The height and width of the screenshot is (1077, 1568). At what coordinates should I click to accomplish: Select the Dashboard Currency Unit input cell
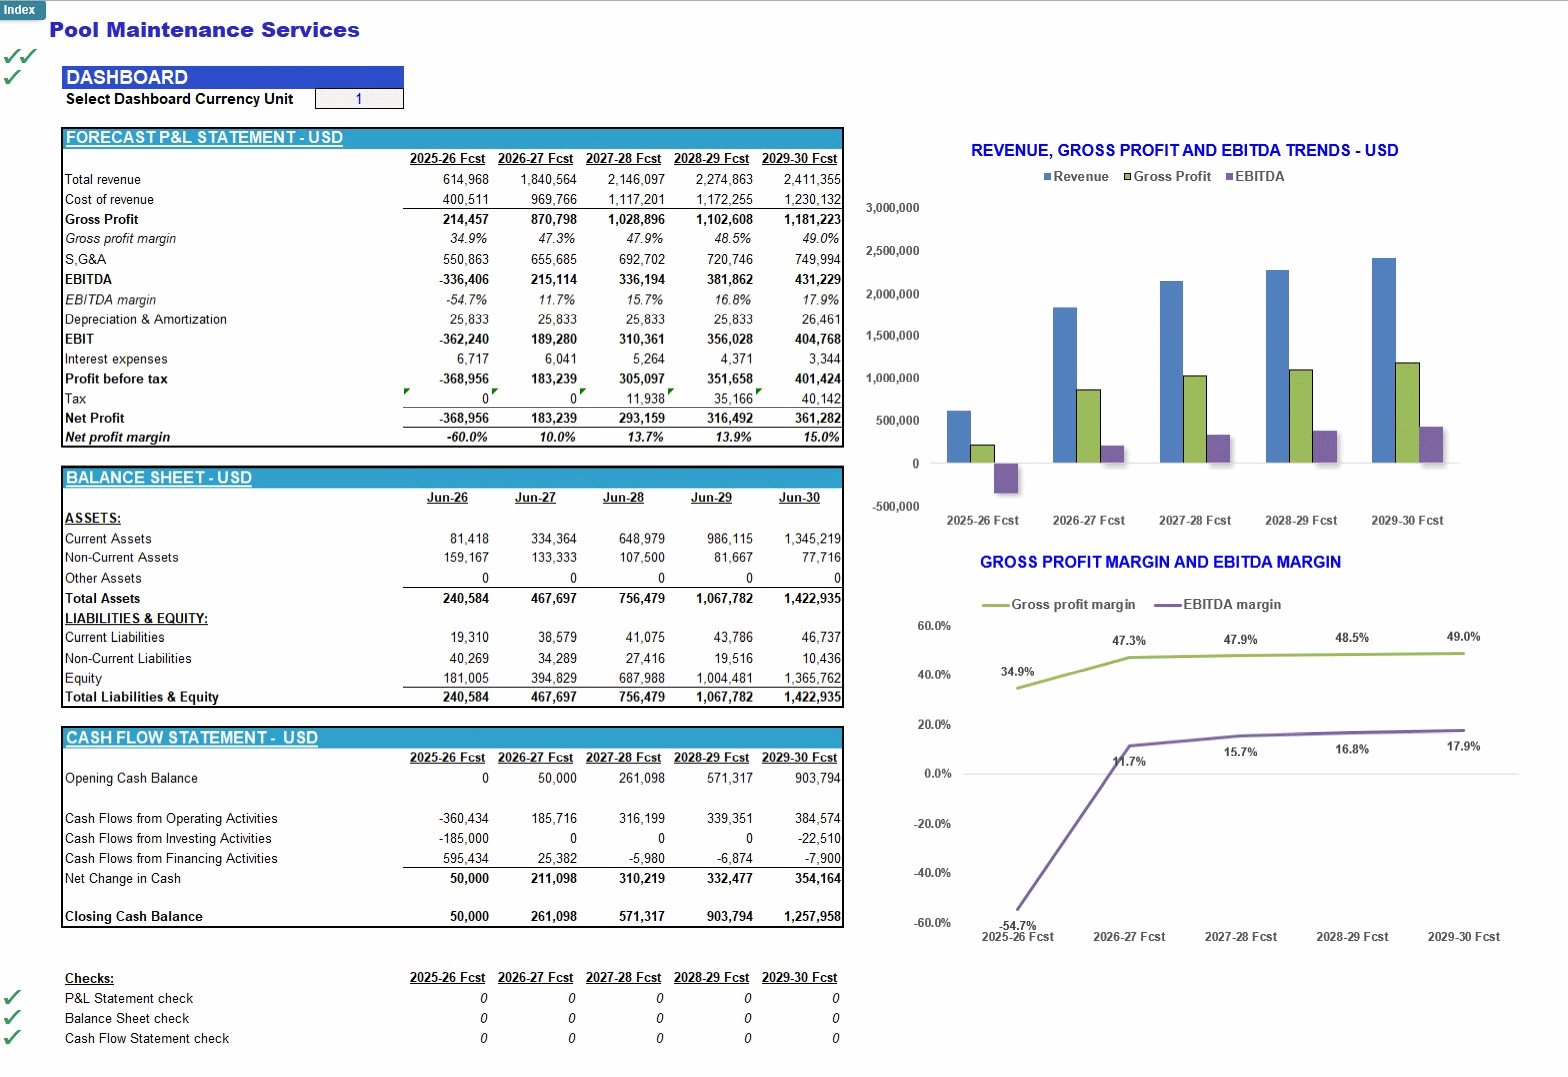(x=359, y=99)
